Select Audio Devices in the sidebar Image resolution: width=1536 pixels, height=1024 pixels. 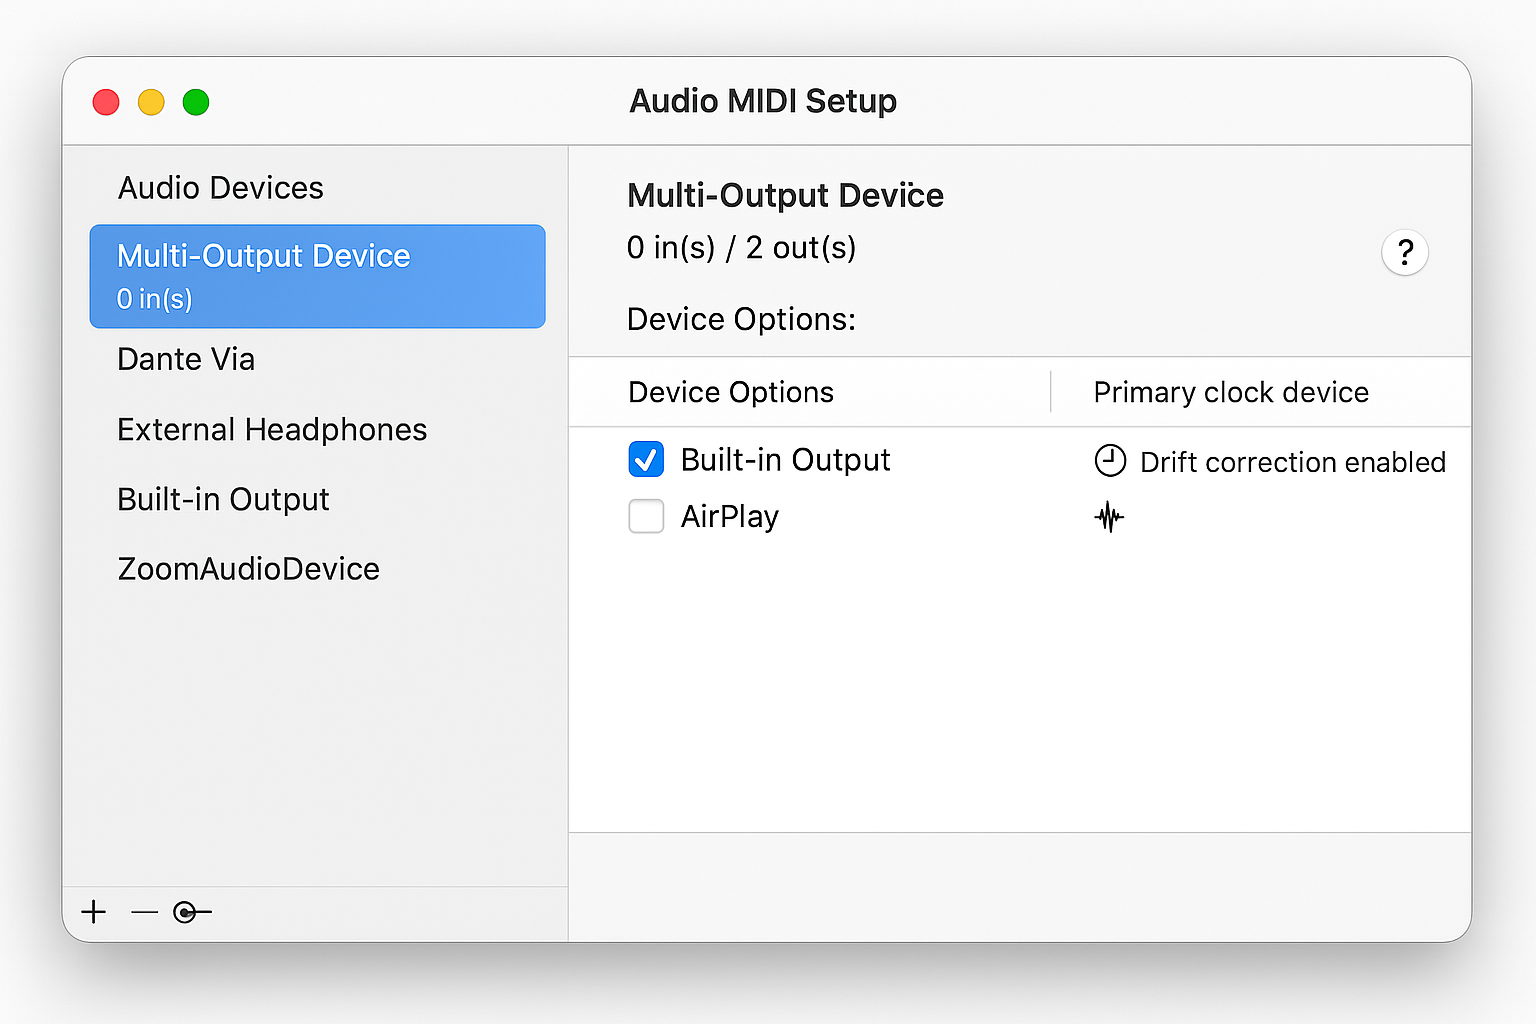click(x=220, y=187)
